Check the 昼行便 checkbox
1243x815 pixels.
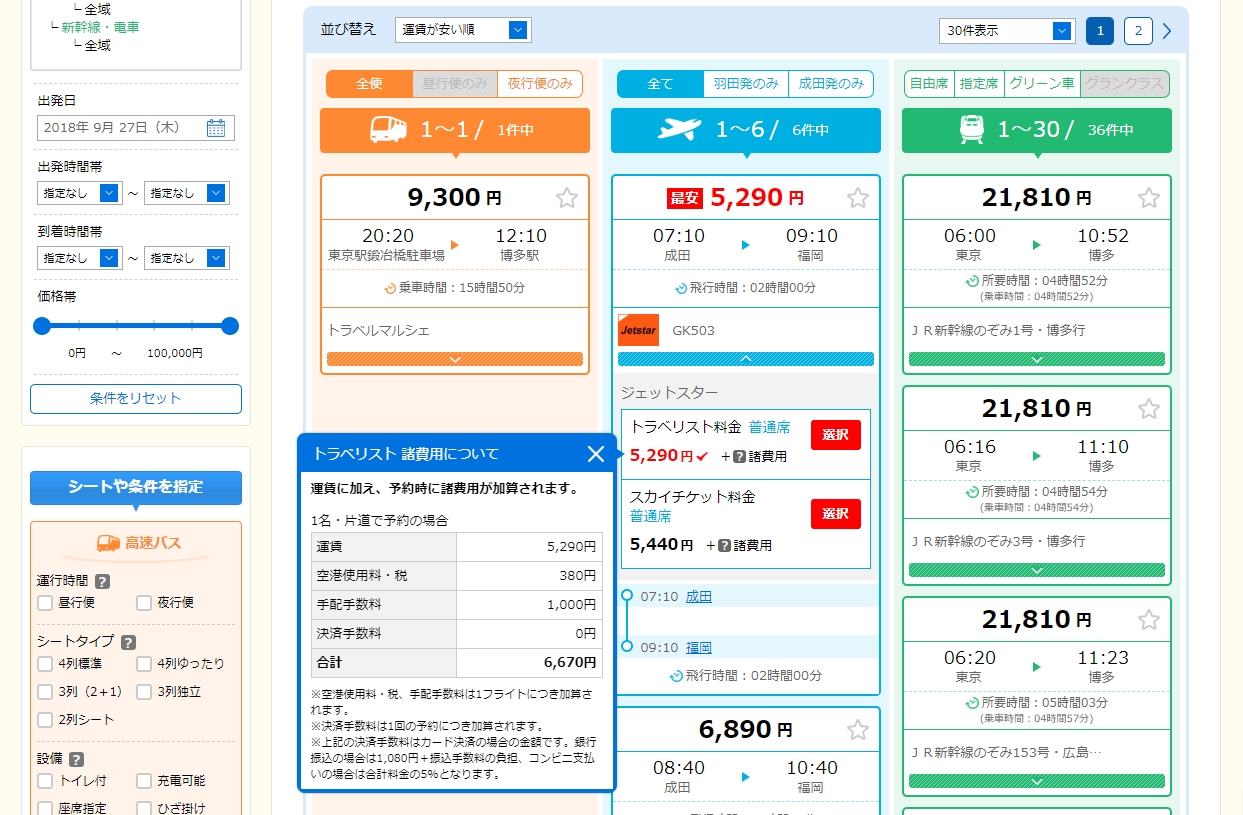pyautogui.click(x=45, y=603)
